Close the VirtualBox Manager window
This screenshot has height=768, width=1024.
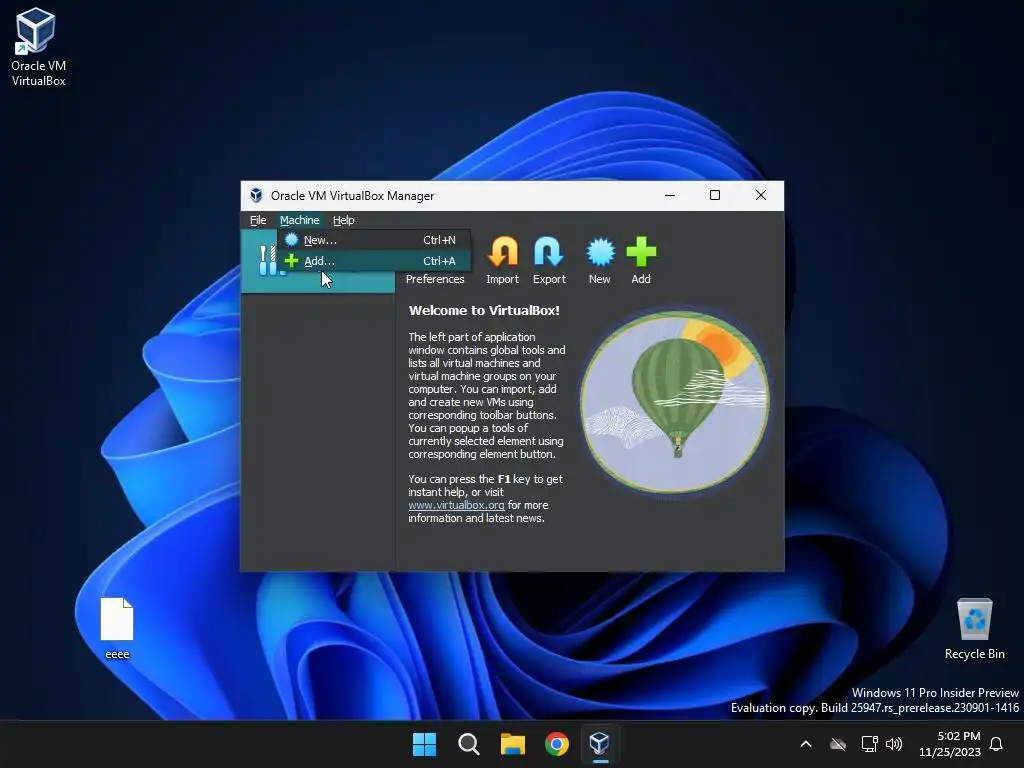[x=761, y=195]
